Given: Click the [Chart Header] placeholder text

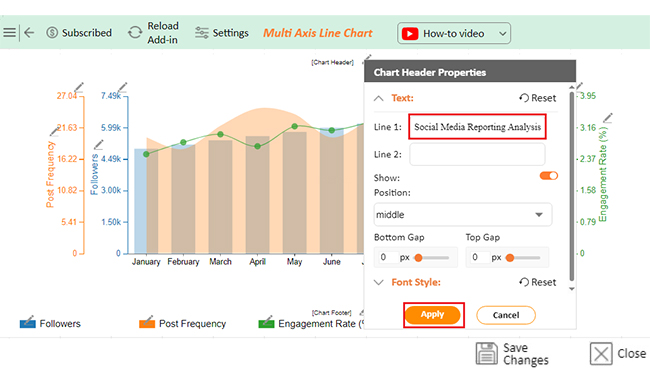Looking at the screenshot, I should point(332,63).
